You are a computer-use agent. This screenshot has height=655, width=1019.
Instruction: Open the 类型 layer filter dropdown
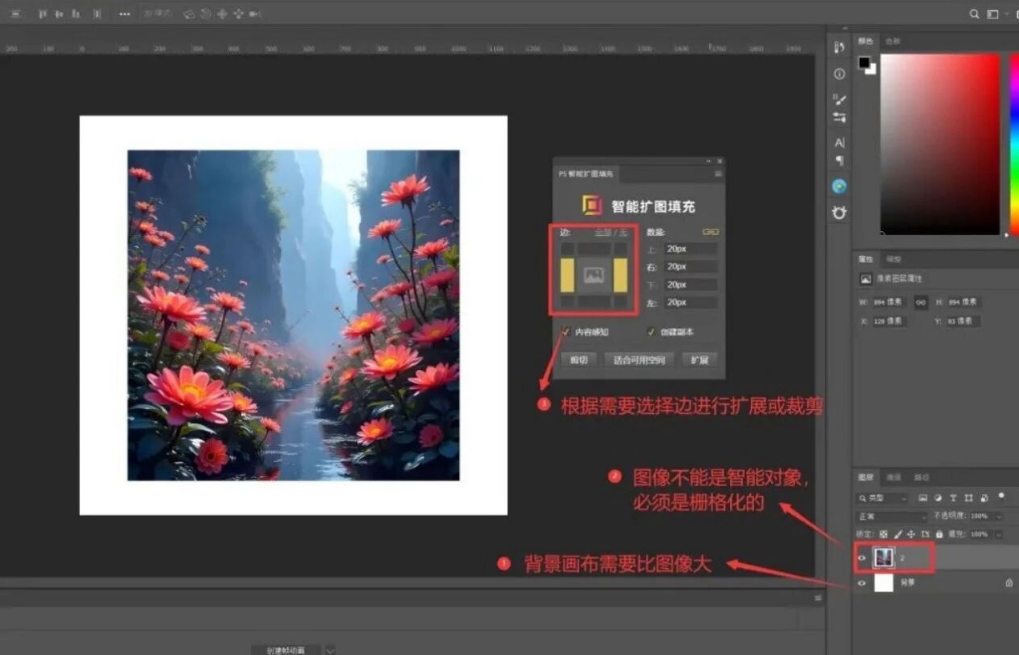click(881, 498)
